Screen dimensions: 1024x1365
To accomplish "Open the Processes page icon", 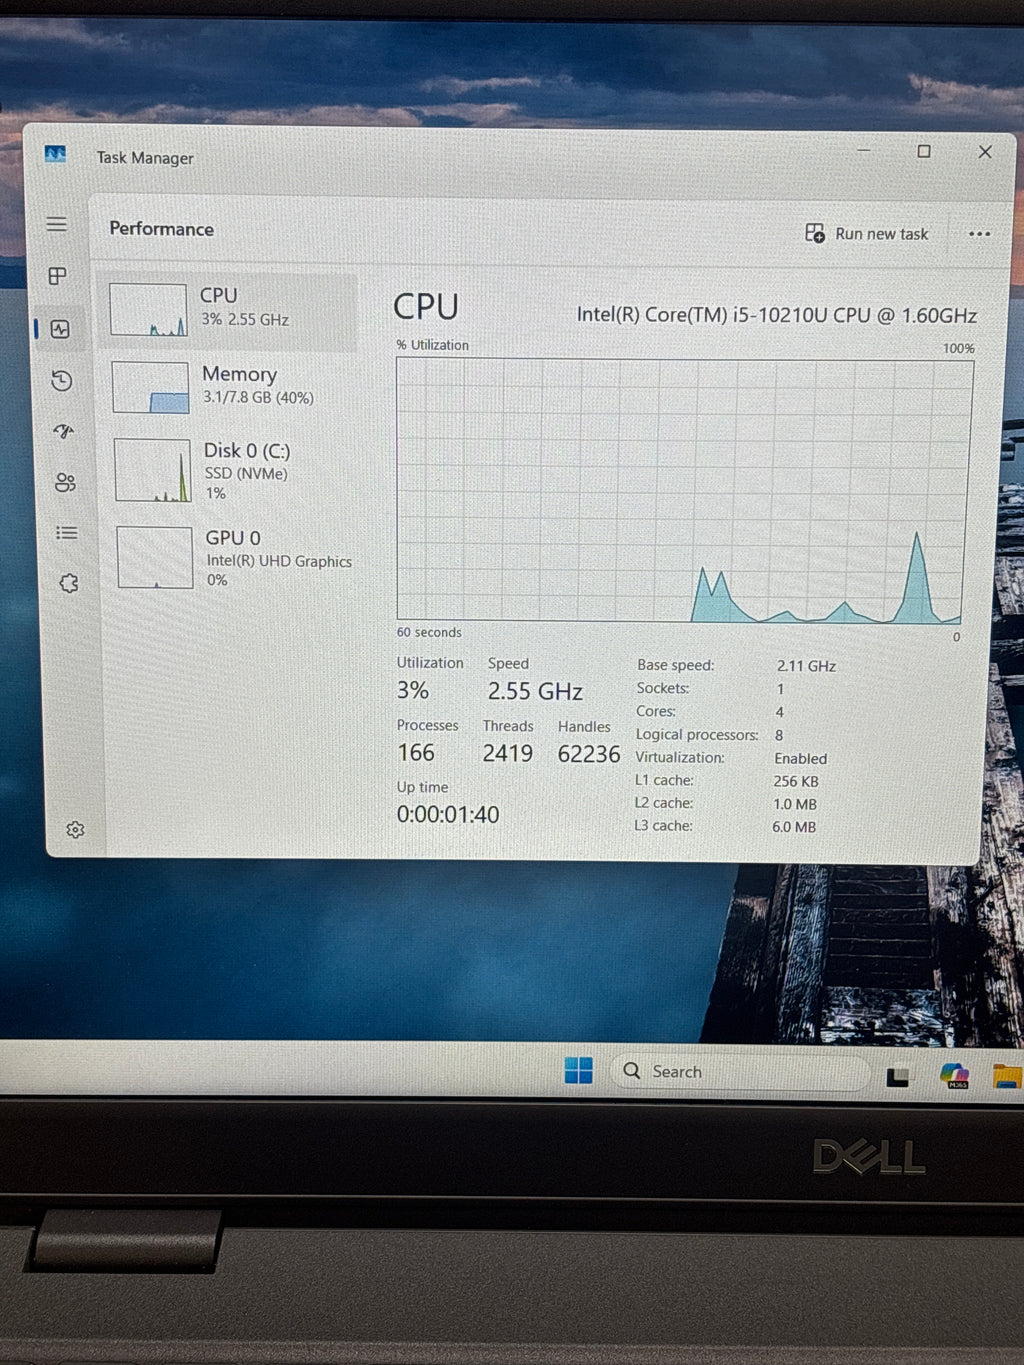I will coord(58,276).
